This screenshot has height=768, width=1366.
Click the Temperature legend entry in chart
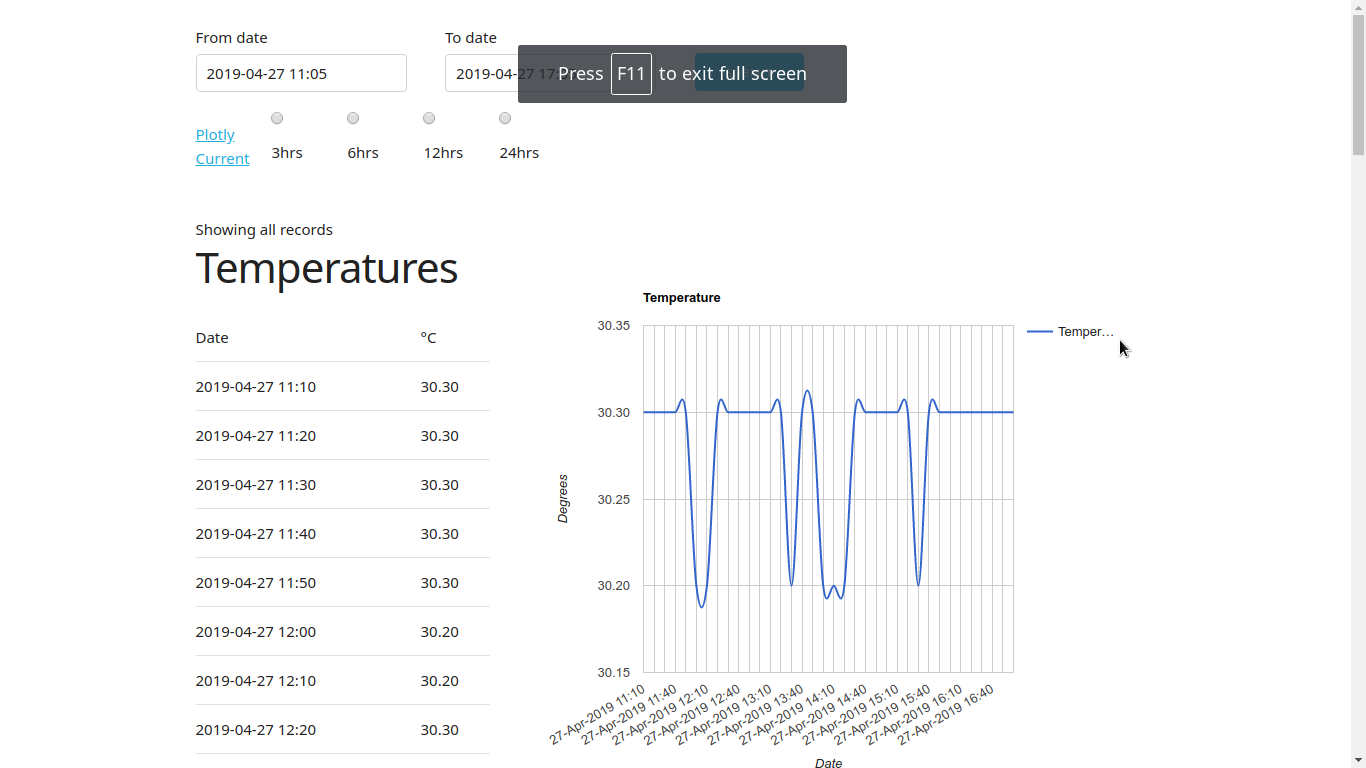click(x=1070, y=331)
